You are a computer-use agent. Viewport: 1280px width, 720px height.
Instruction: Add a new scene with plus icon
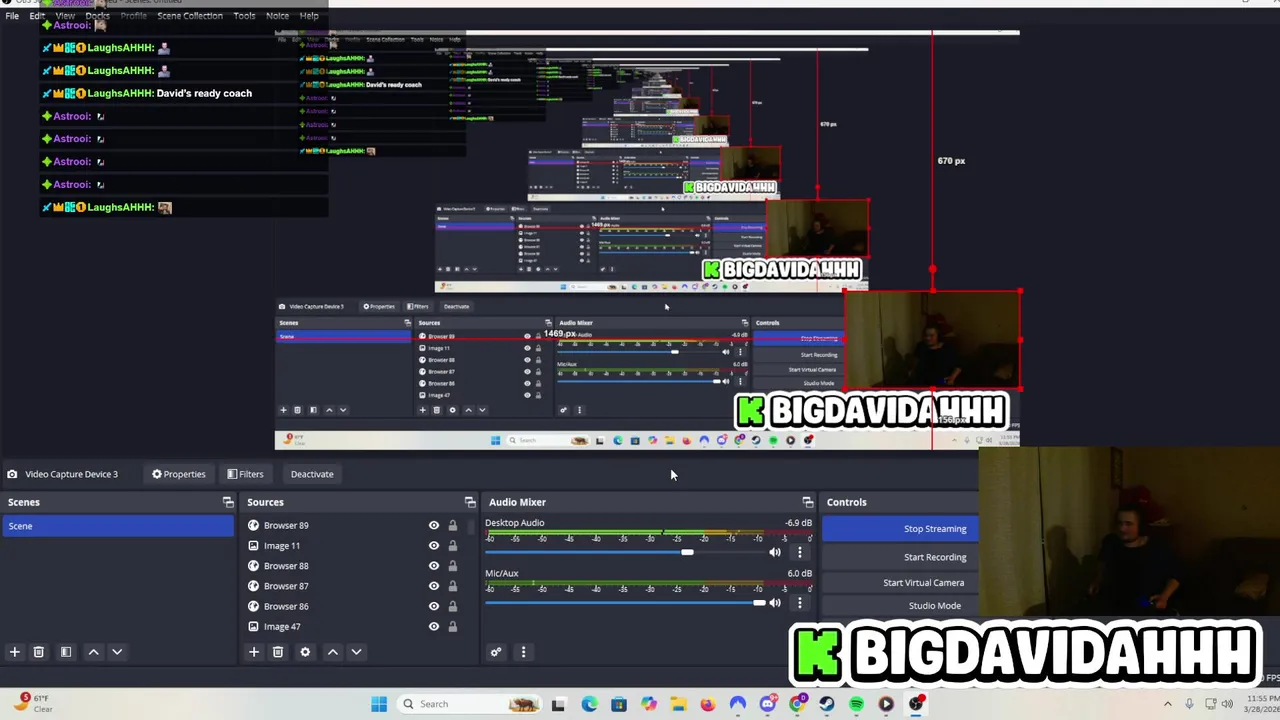coord(15,652)
